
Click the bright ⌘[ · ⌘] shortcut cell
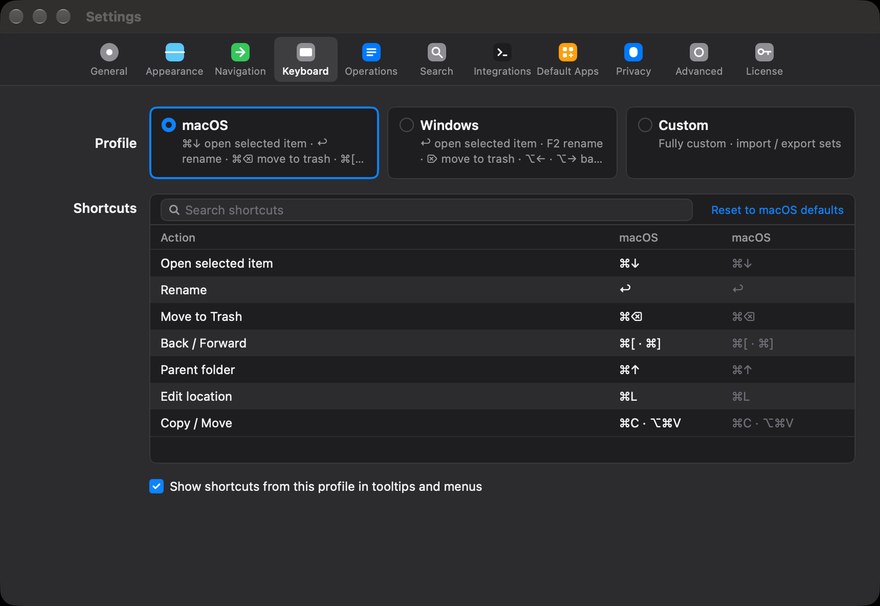pyautogui.click(x=640, y=343)
